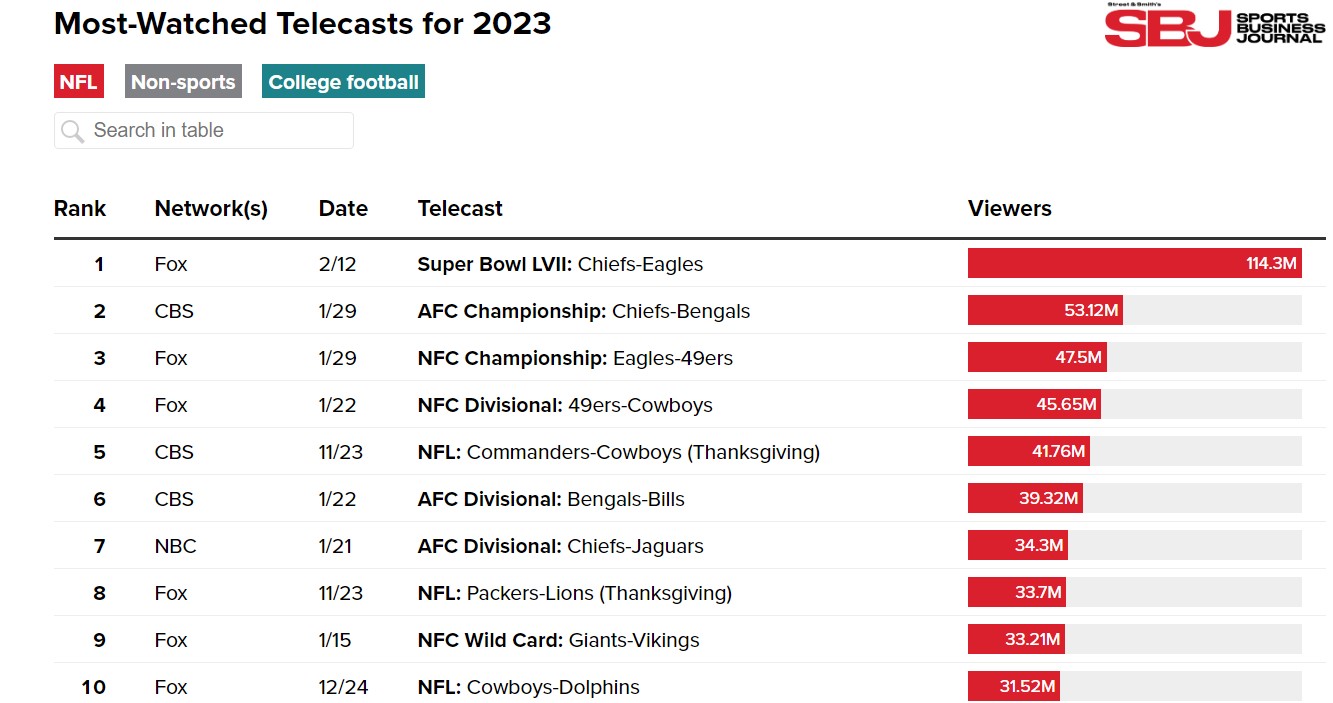Sort by the Date column header
This screenshot has width=1333, height=703.
343,209
